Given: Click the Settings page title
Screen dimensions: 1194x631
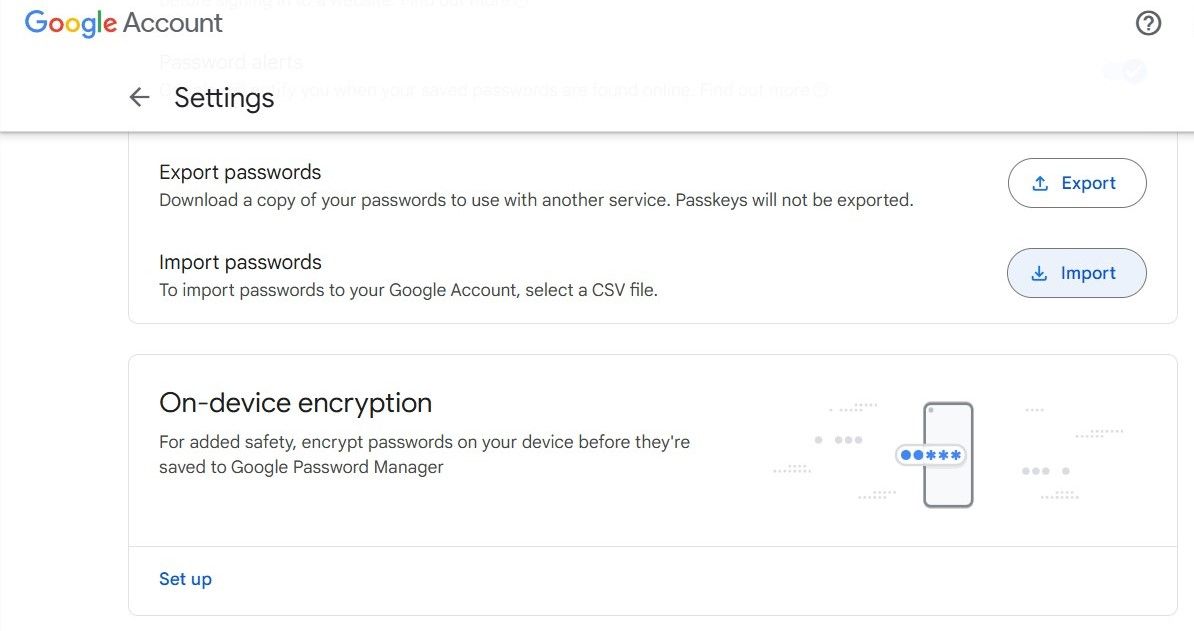Looking at the screenshot, I should coord(223,97).
